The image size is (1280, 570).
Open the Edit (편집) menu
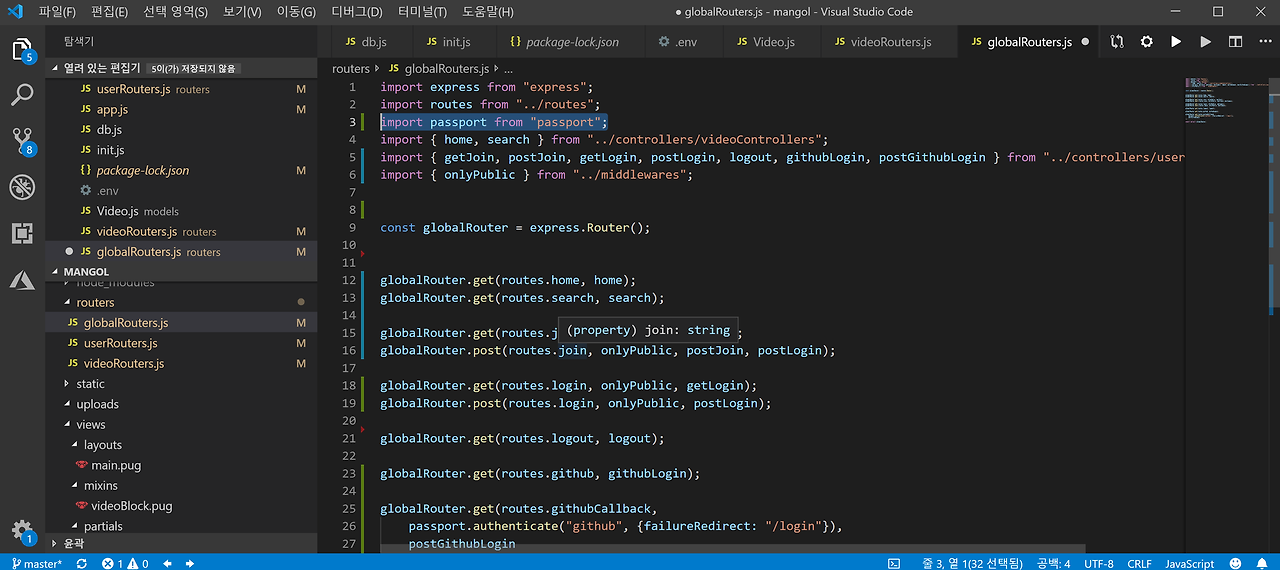click(x=109, y=12)
